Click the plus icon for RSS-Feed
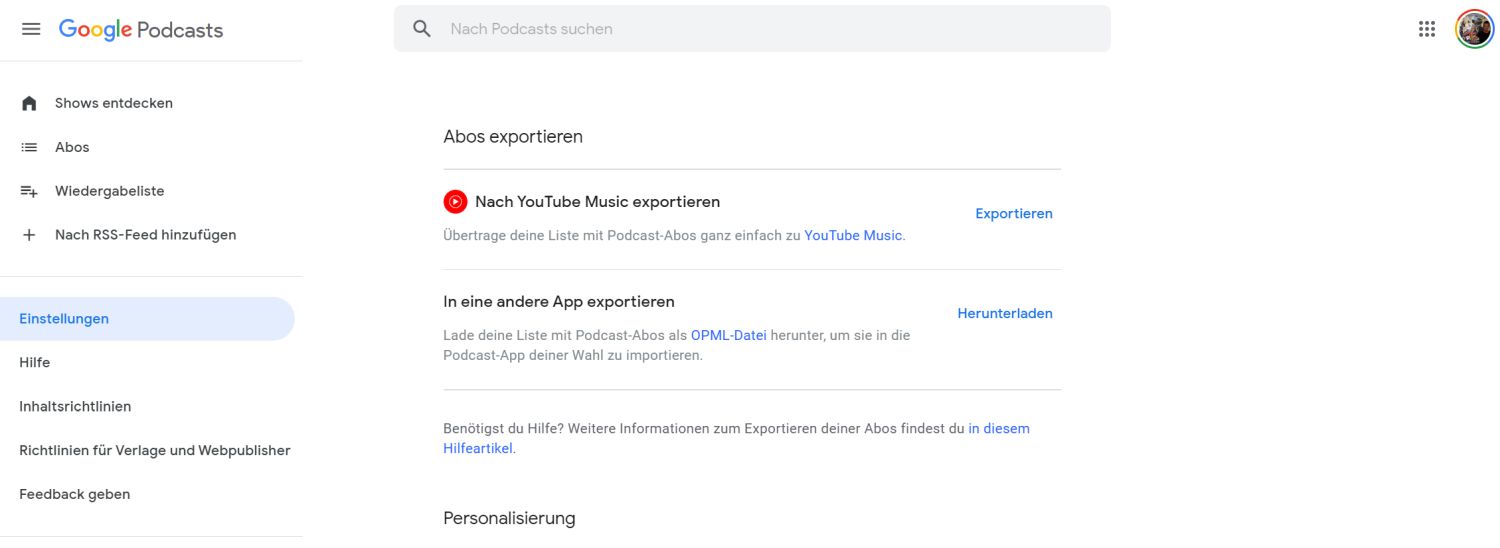The image size is (1500, 548). tap(29, 235)
